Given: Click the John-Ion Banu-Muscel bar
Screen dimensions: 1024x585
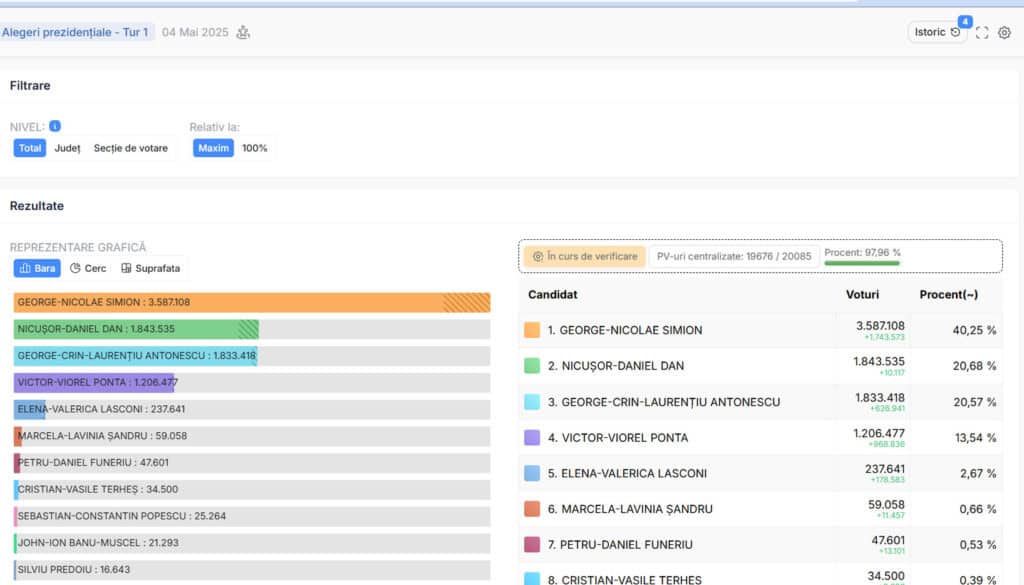Looking at the screenshot, I should click(x=16, y=543).
